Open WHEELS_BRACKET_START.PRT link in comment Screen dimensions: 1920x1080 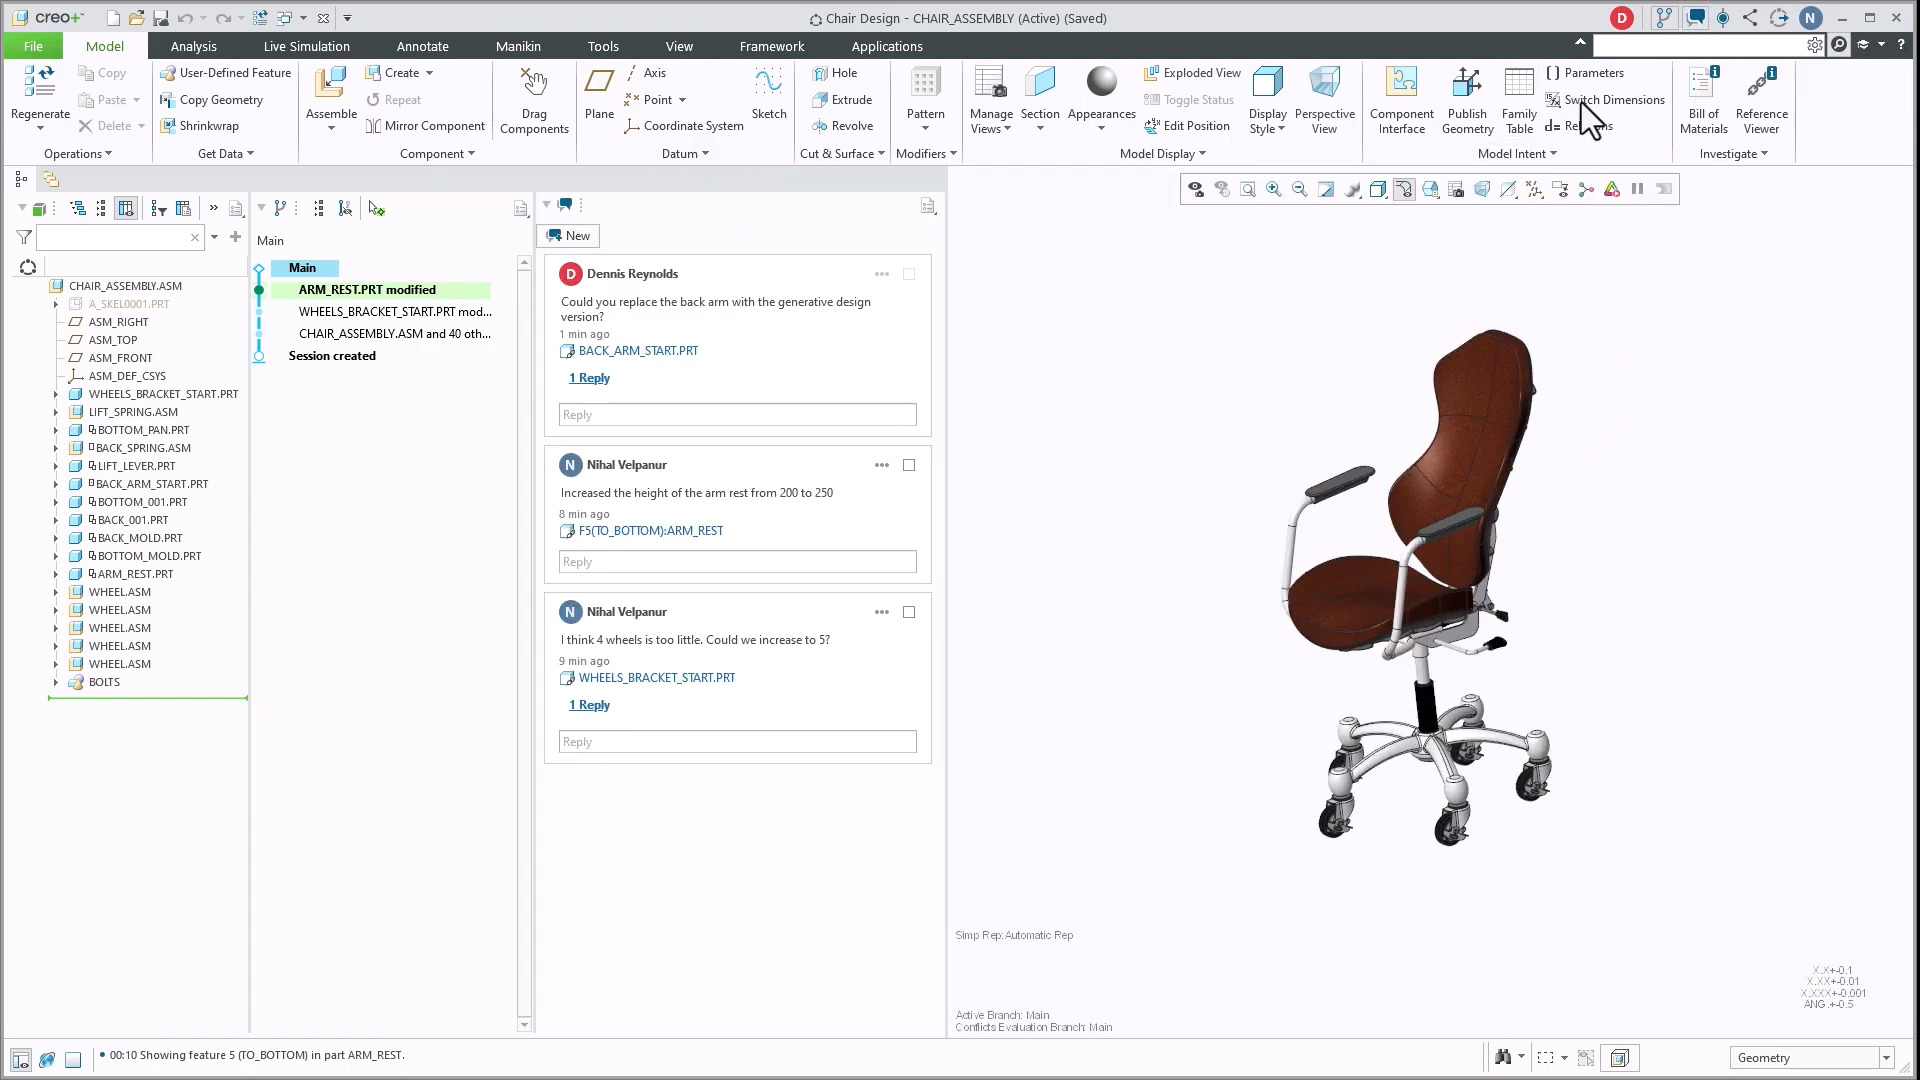tap(656, 678)
